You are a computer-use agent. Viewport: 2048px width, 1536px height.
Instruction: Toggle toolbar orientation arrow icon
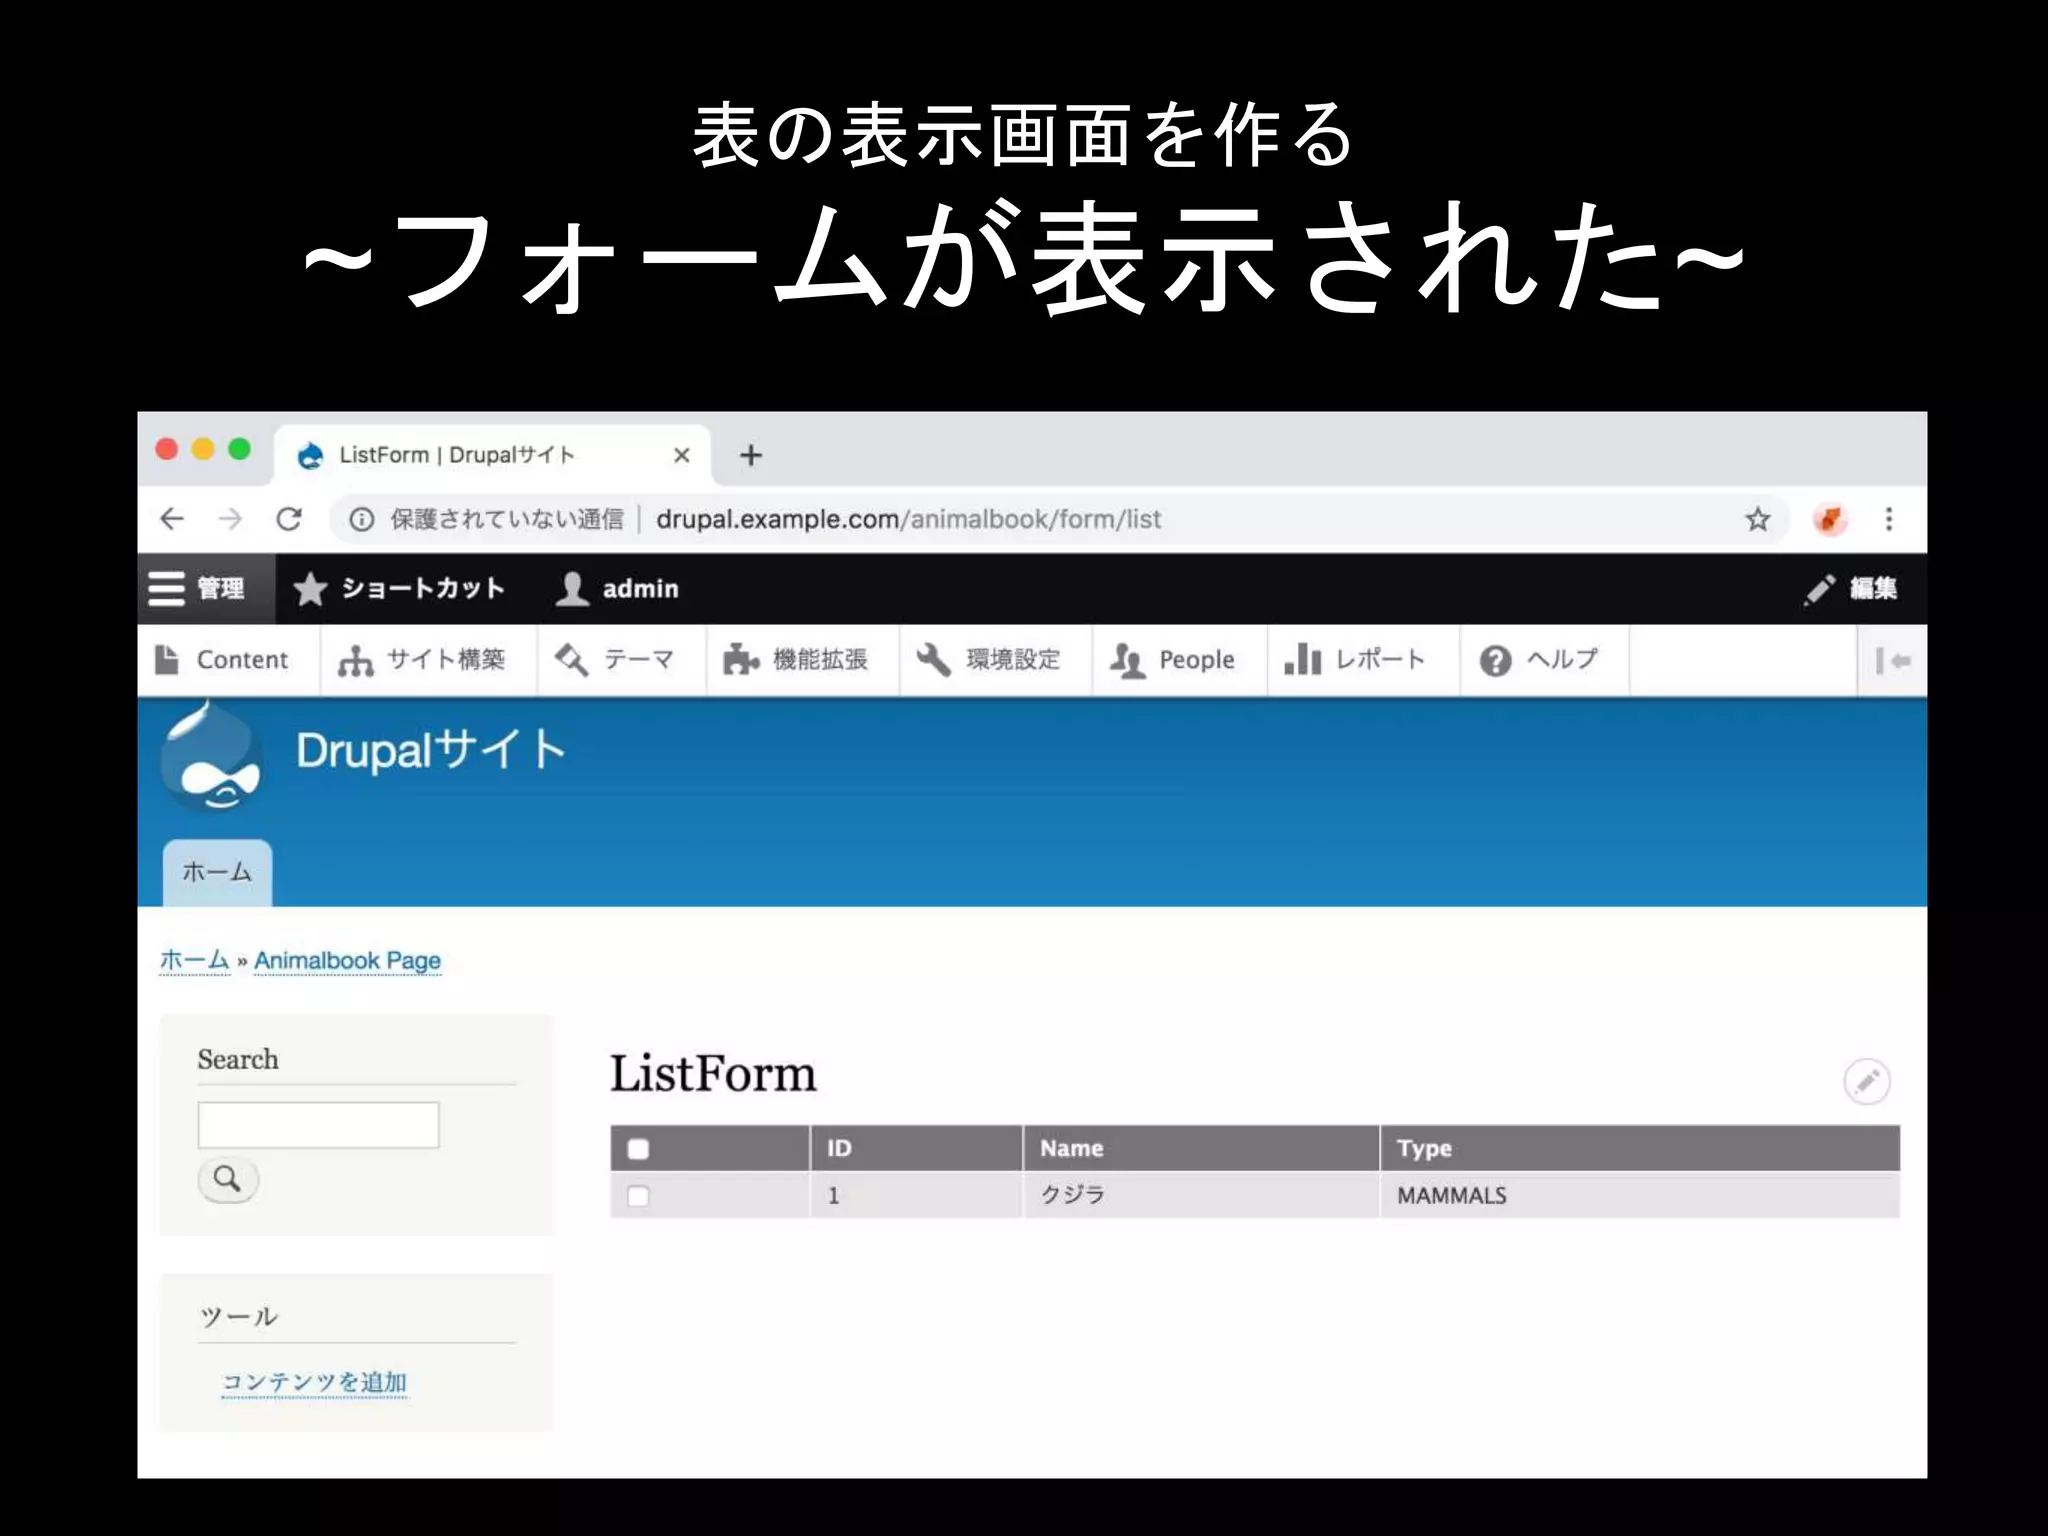click(x=1892, y=661)
